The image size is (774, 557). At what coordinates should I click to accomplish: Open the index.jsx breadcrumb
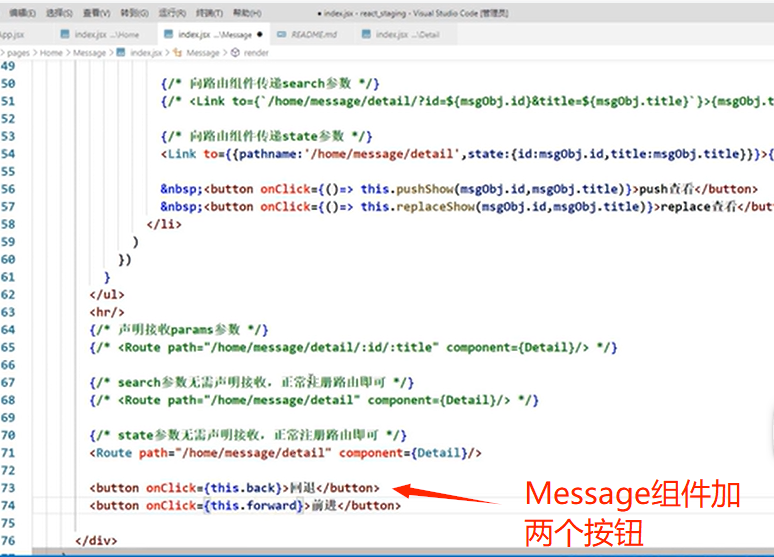point(146,53)
